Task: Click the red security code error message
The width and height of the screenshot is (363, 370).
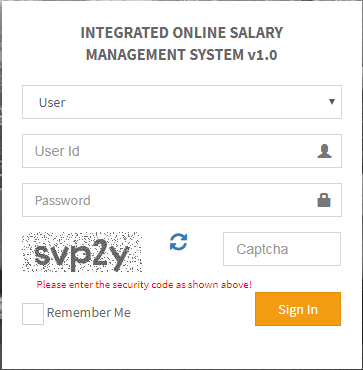Action: coord(144,285)
